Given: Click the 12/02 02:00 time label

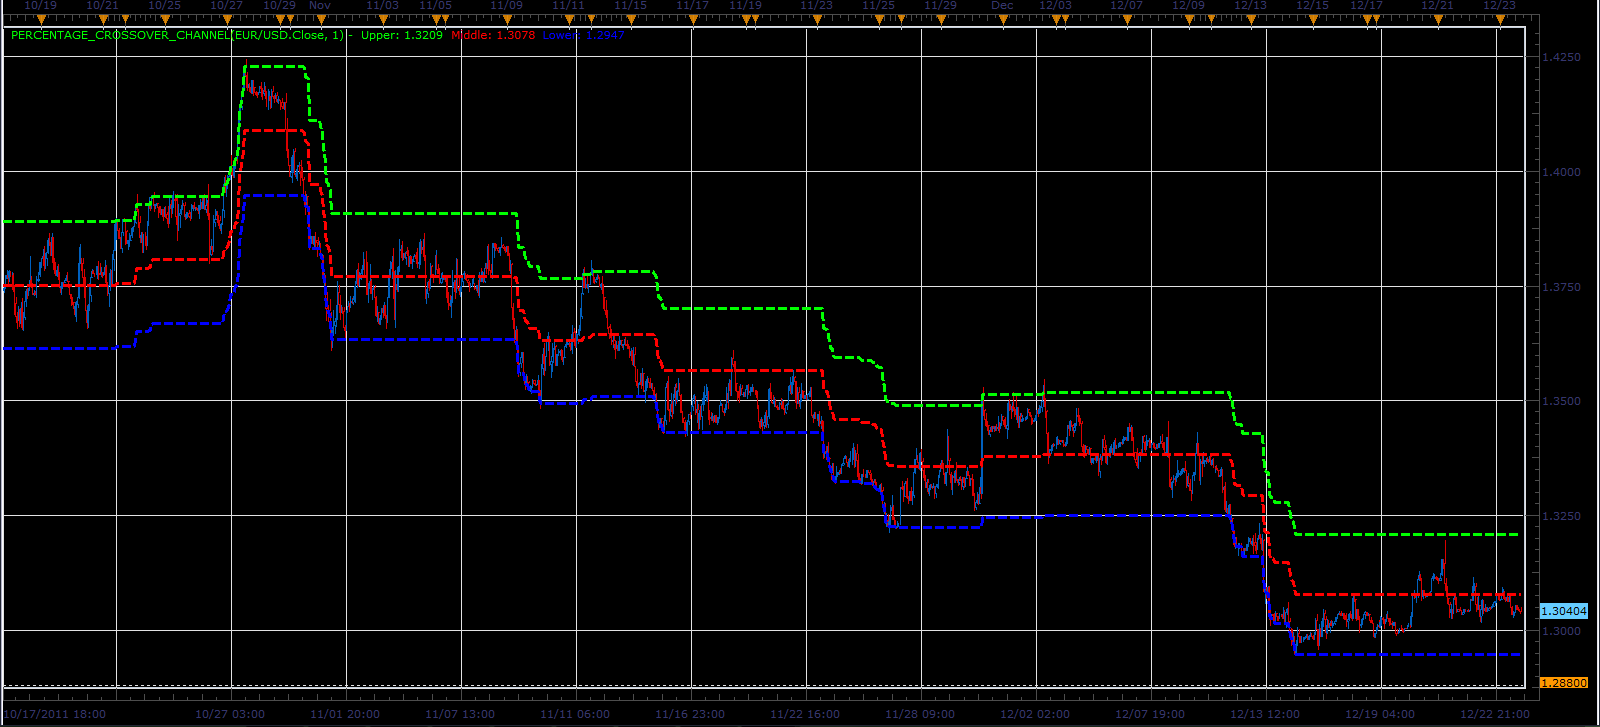Looking at the screenshot, I should (1035, 714).
